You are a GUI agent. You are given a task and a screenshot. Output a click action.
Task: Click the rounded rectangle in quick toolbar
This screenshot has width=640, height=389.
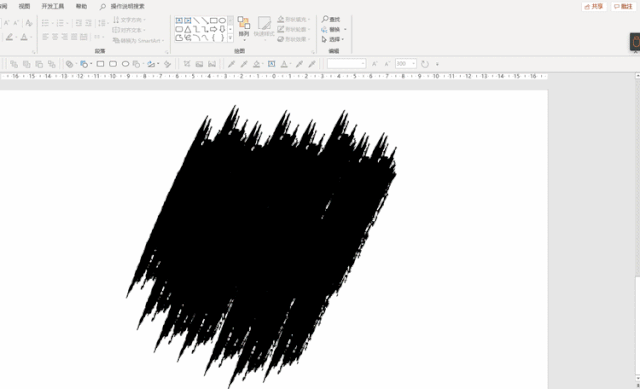113,64
